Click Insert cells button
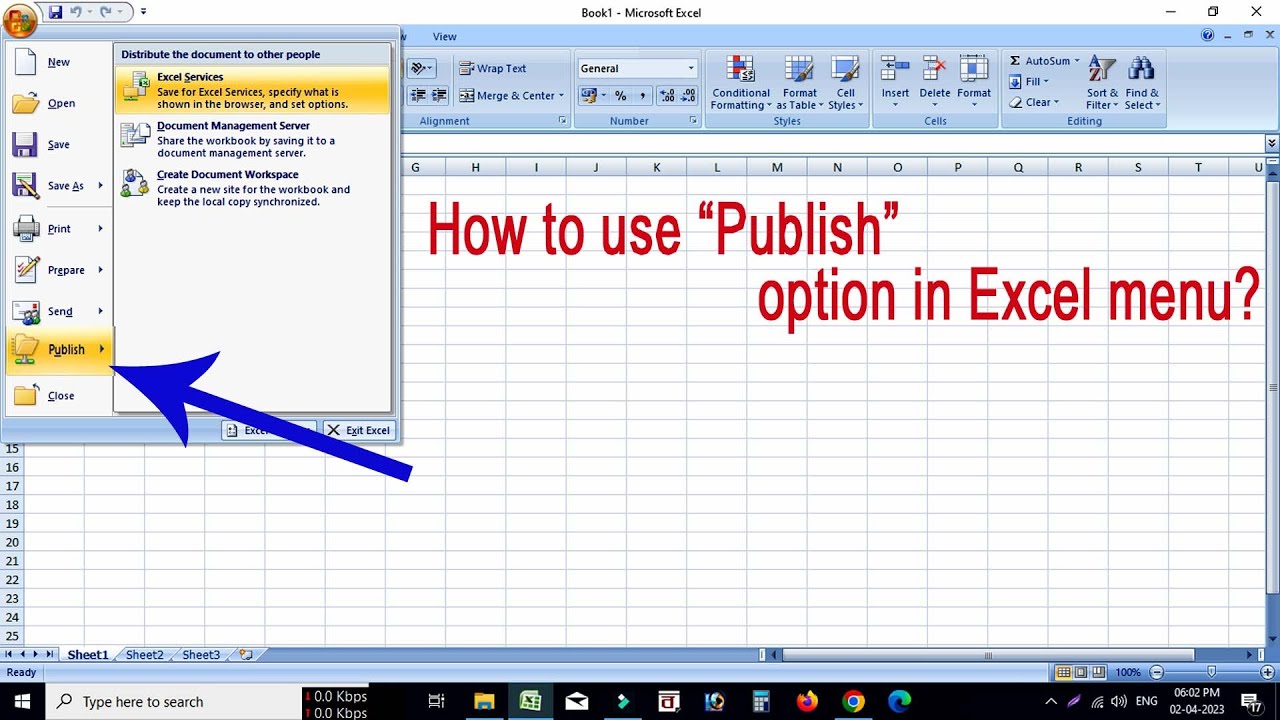The height and width of the screenshot is (720, 1280). coord(895,83)
